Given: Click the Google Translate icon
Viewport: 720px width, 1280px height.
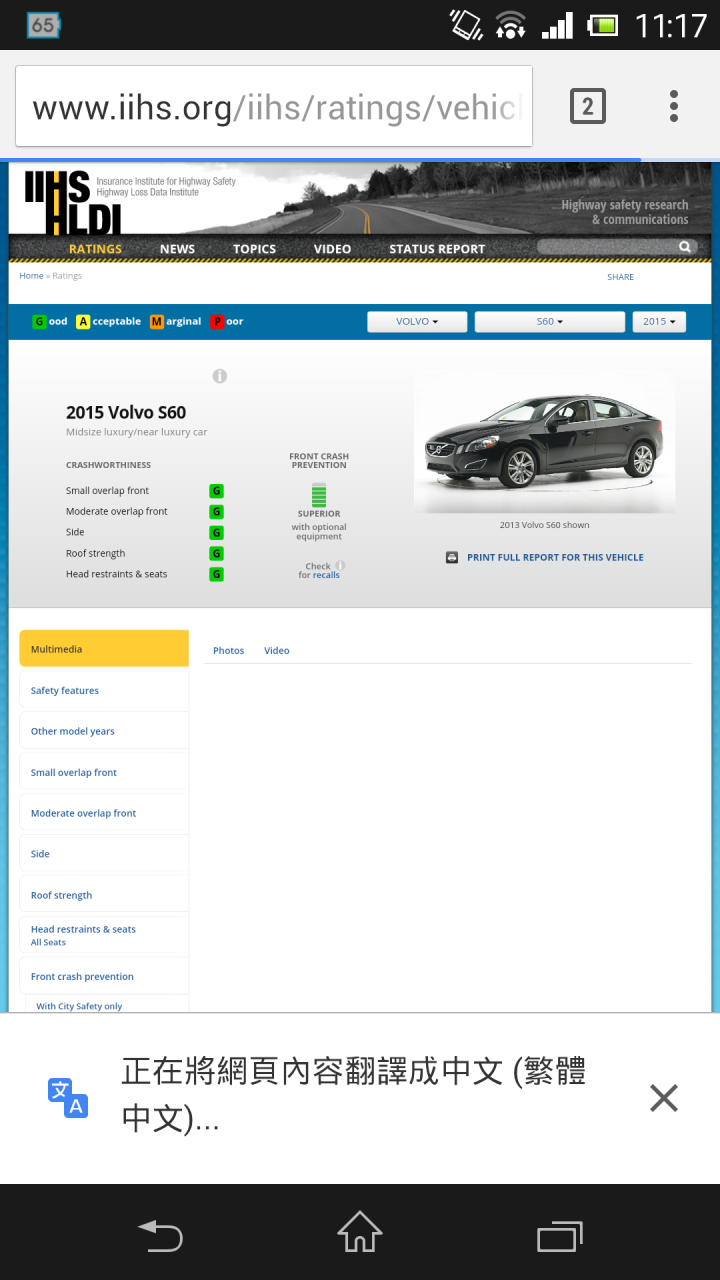Looking at the screenshot, I should point(68,1097).
